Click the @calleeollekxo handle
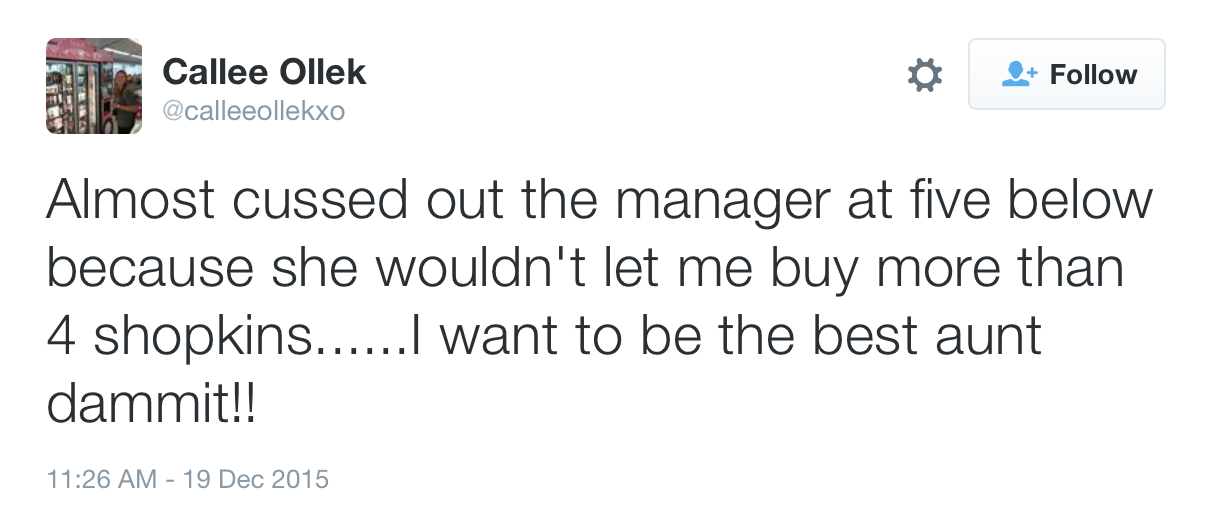 (x=253, y=112)
